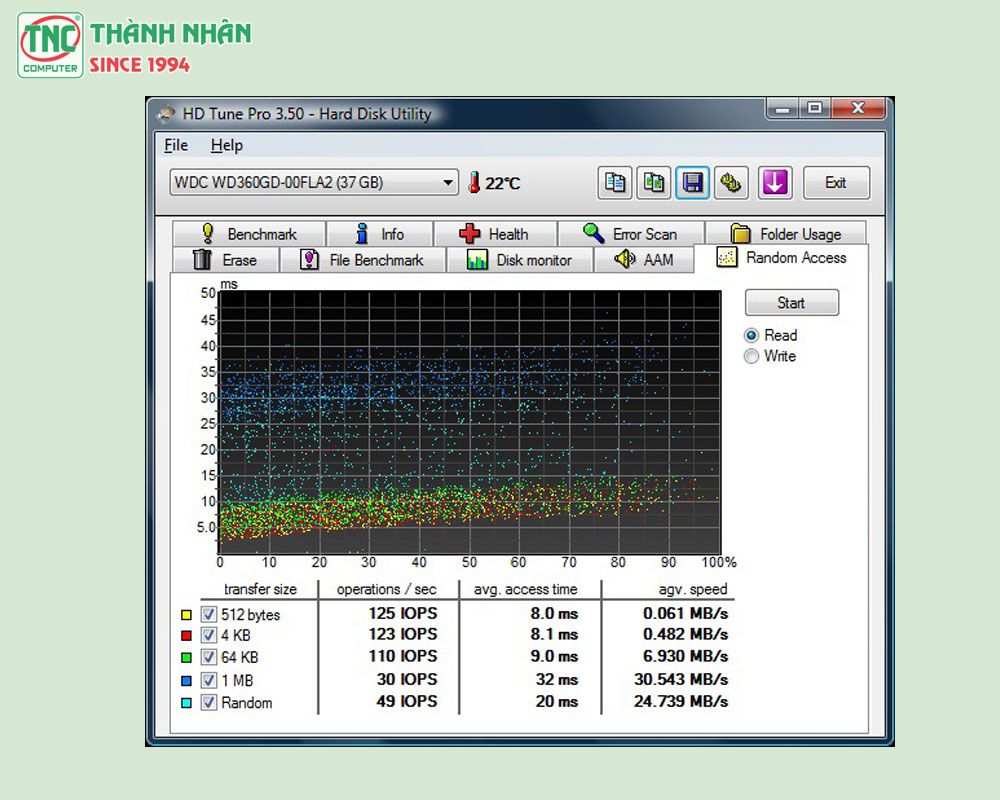The width and height of the screenshot is (1000, 800).
Task: Disable the Random transfer size checkbox
Action: point(209,702)
